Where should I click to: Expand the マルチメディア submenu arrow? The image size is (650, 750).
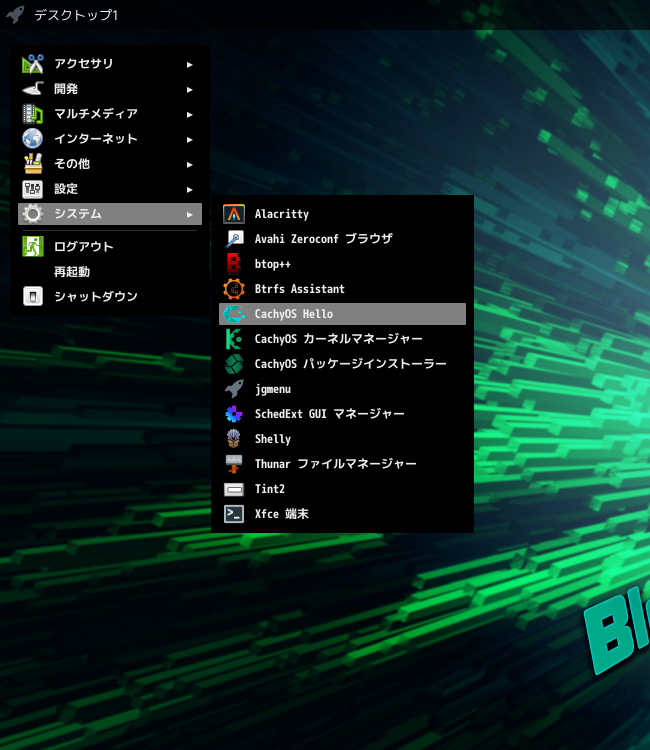tap(189, 114)
